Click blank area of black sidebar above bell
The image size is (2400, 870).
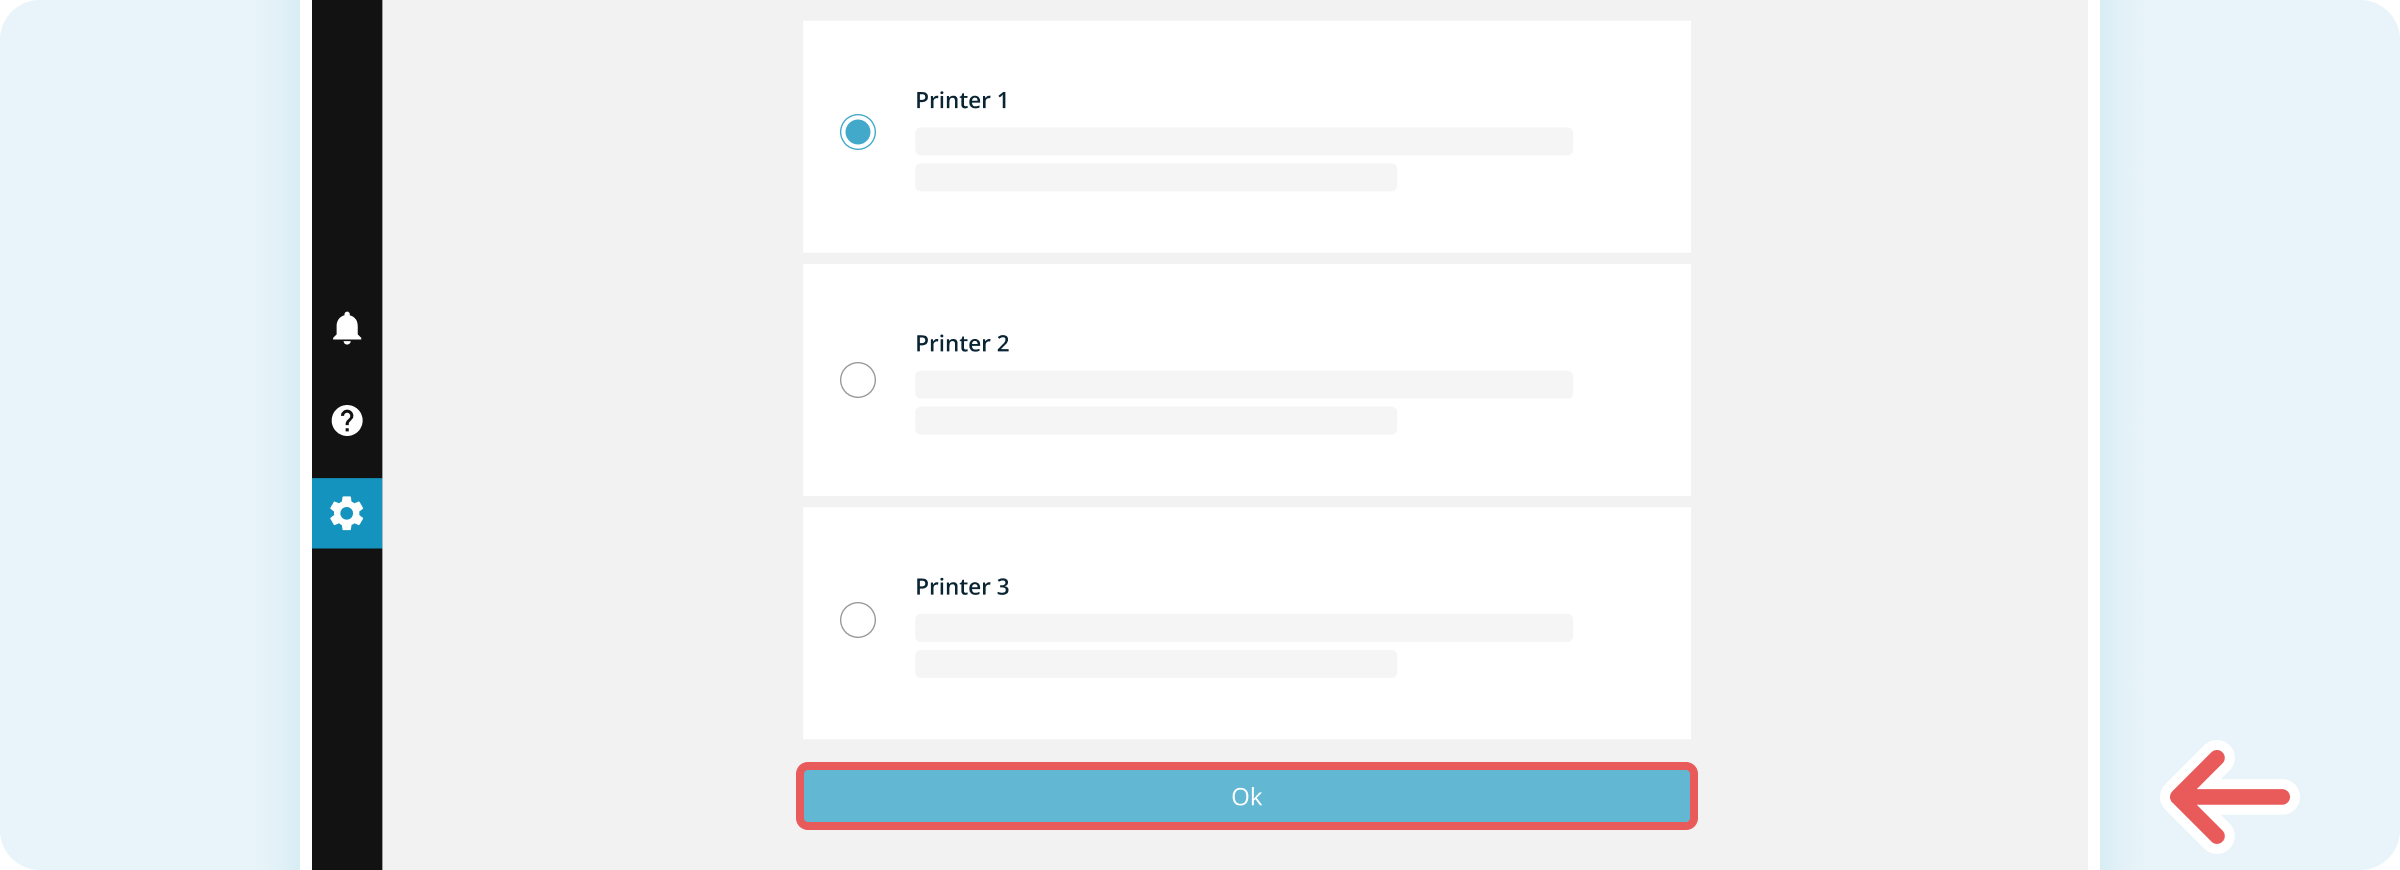[x=347, y=150]
